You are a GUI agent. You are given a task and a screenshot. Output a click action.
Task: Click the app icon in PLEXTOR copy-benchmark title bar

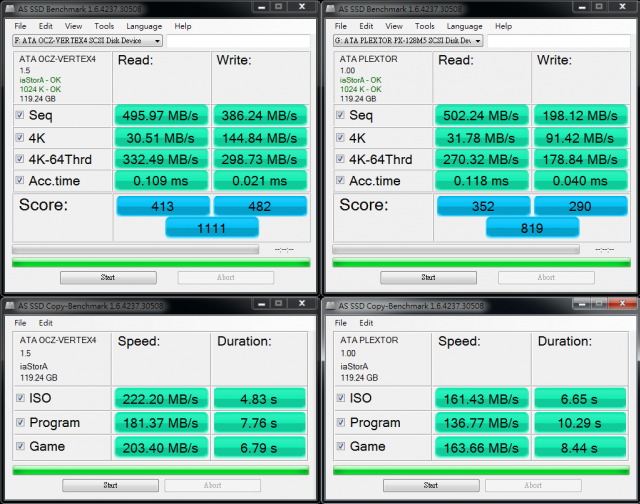click(x=331, y=306)
